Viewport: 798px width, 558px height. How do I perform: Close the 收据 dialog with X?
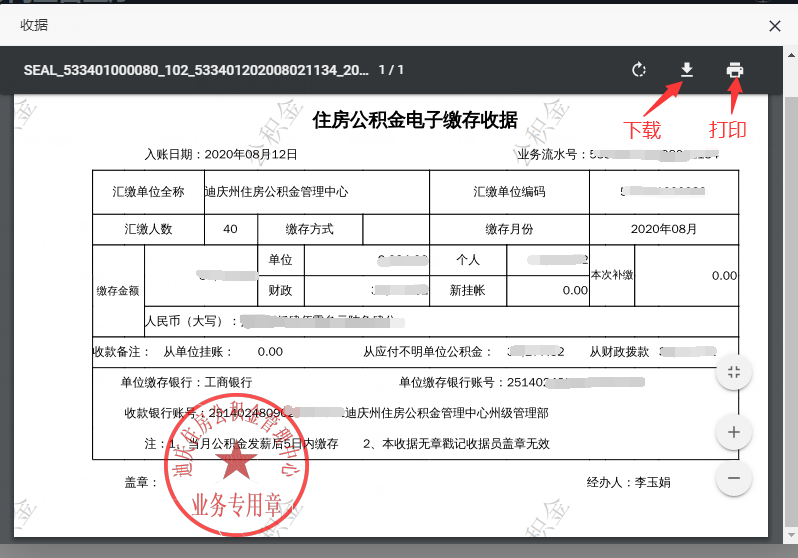[774, 25]
